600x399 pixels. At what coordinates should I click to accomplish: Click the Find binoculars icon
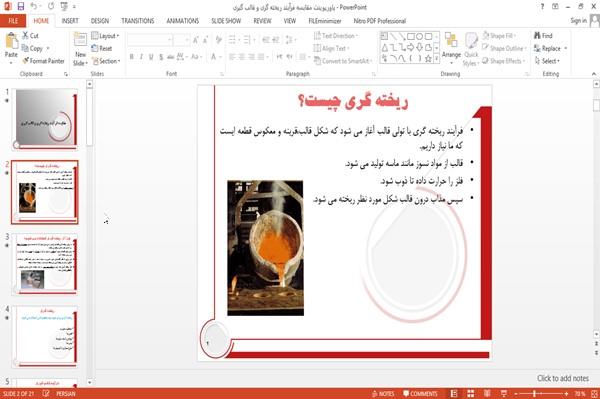[x=537, y=36]
